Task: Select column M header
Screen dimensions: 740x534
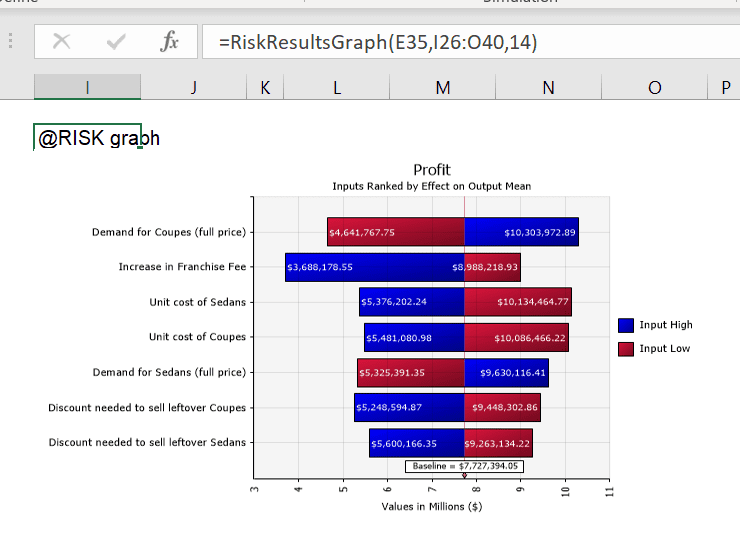Action: coord(442,88)
